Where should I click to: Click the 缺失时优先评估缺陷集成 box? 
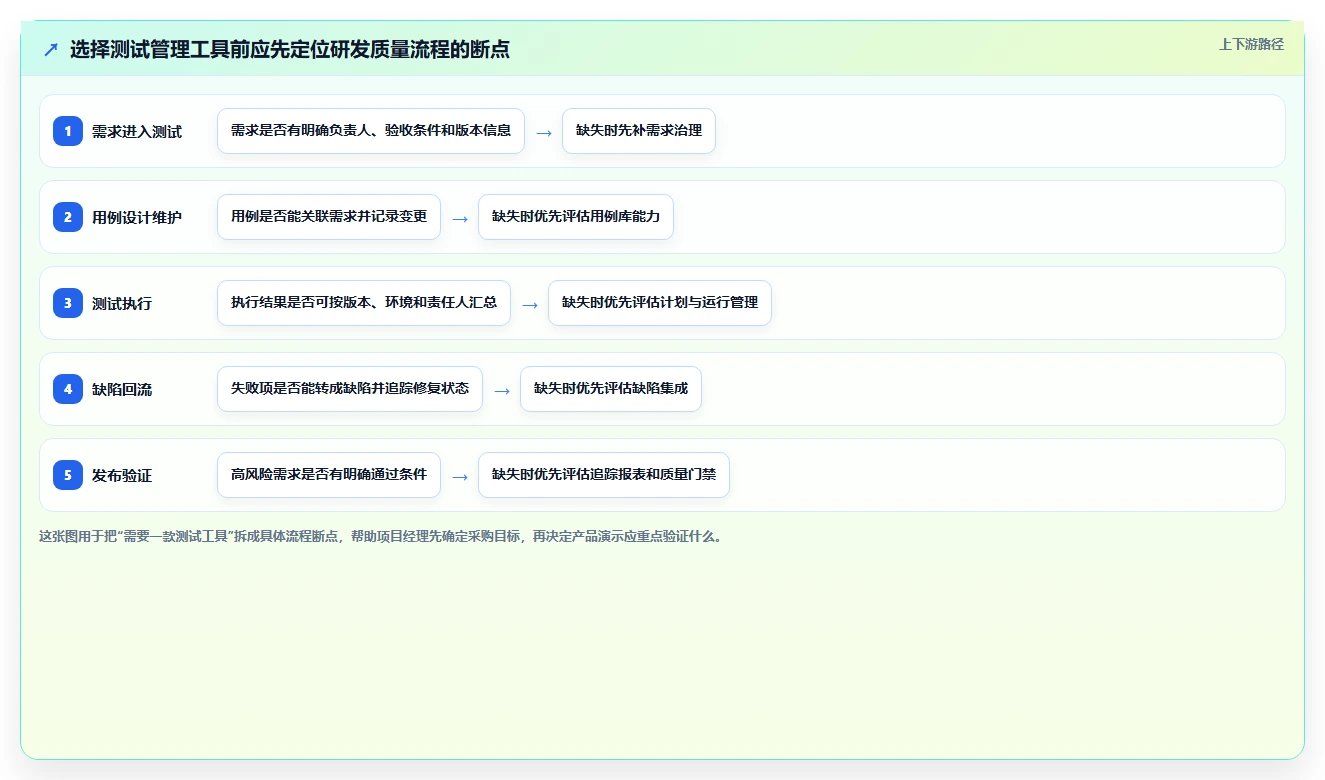tap(611, 389)
